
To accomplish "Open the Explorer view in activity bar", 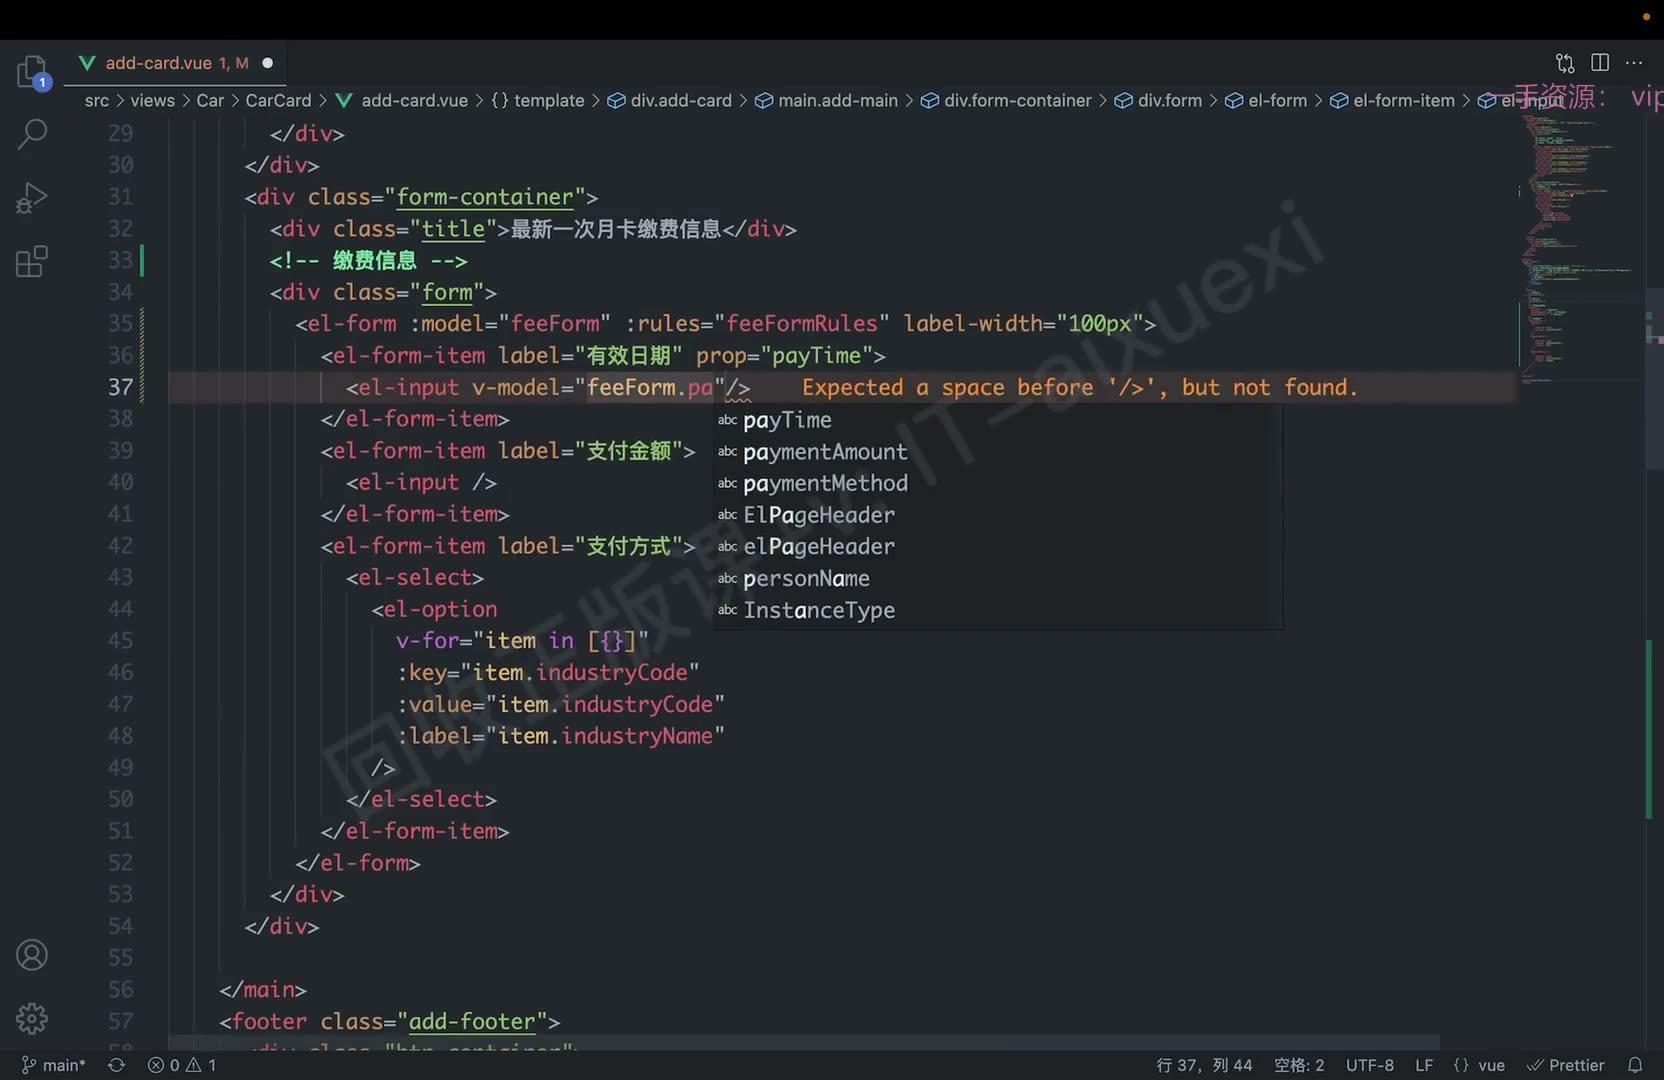I will click(x=32, y=72).
